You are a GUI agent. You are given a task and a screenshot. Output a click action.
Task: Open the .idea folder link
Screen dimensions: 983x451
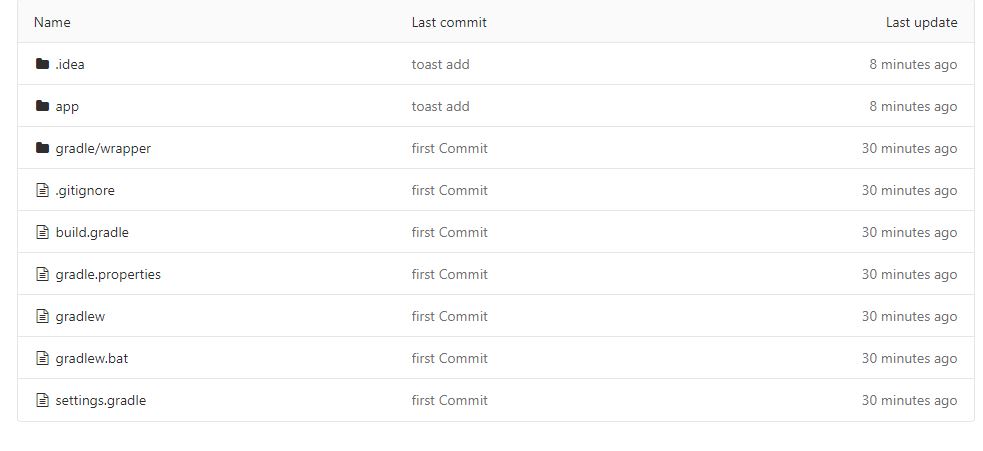pos(70,64)
